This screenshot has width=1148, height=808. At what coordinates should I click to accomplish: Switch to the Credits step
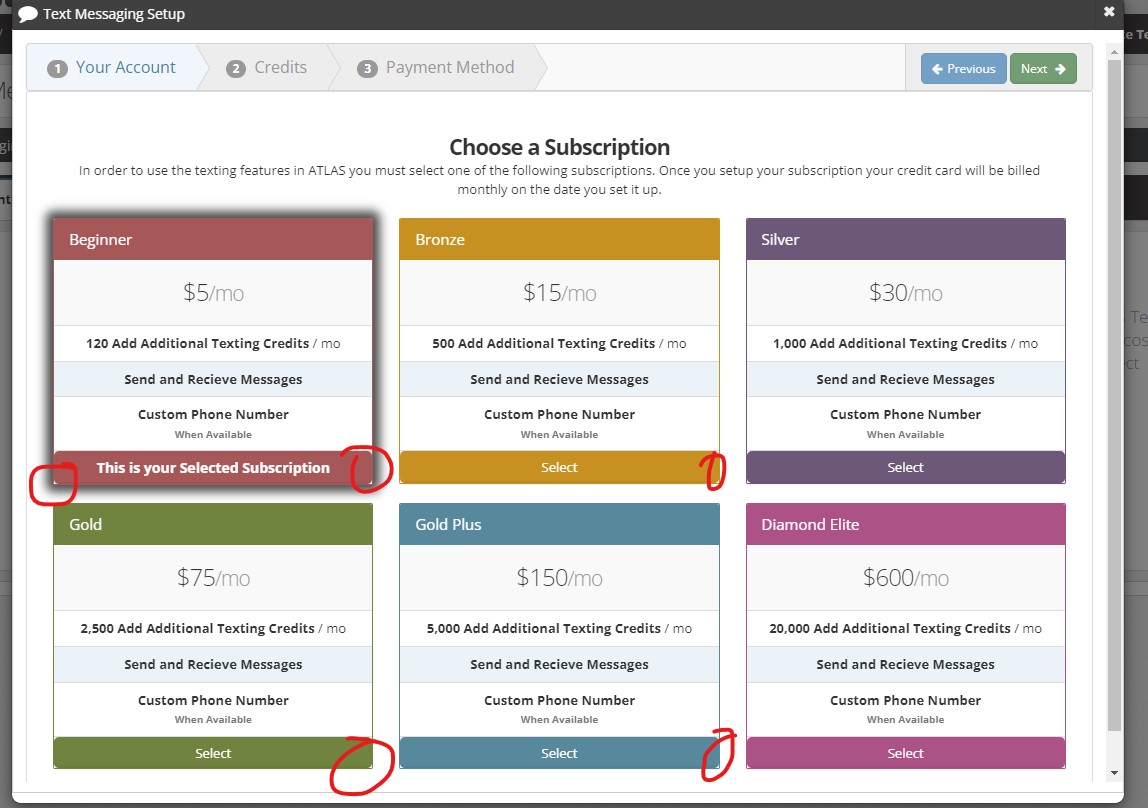pos(267,68)
